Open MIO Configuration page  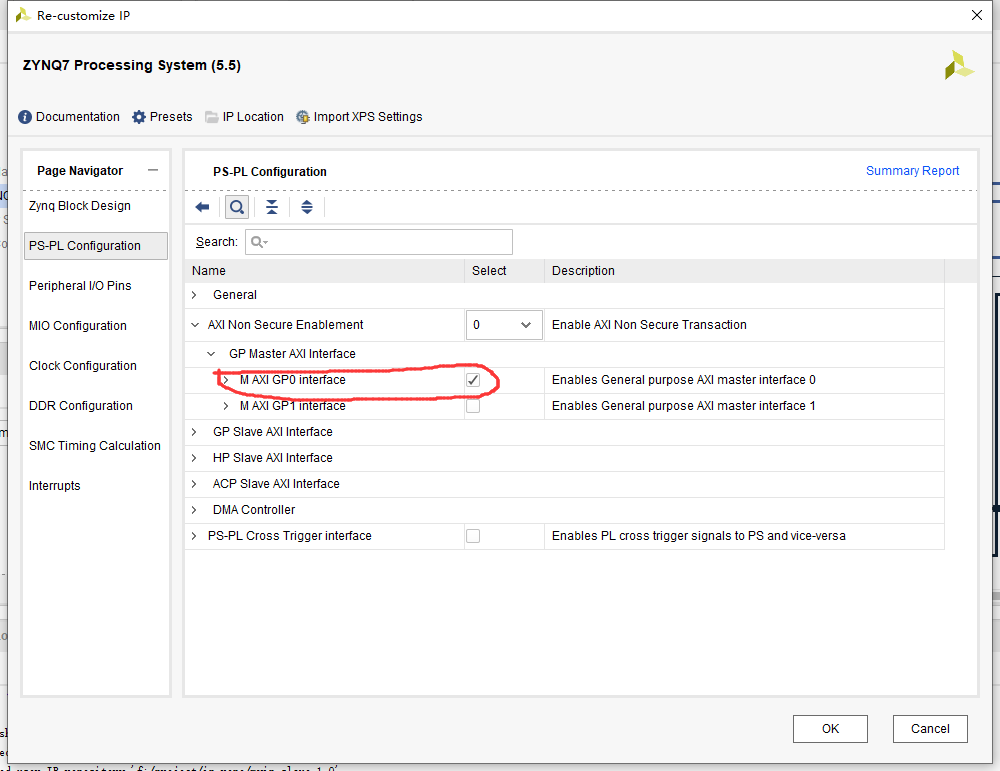coord(78,326)
